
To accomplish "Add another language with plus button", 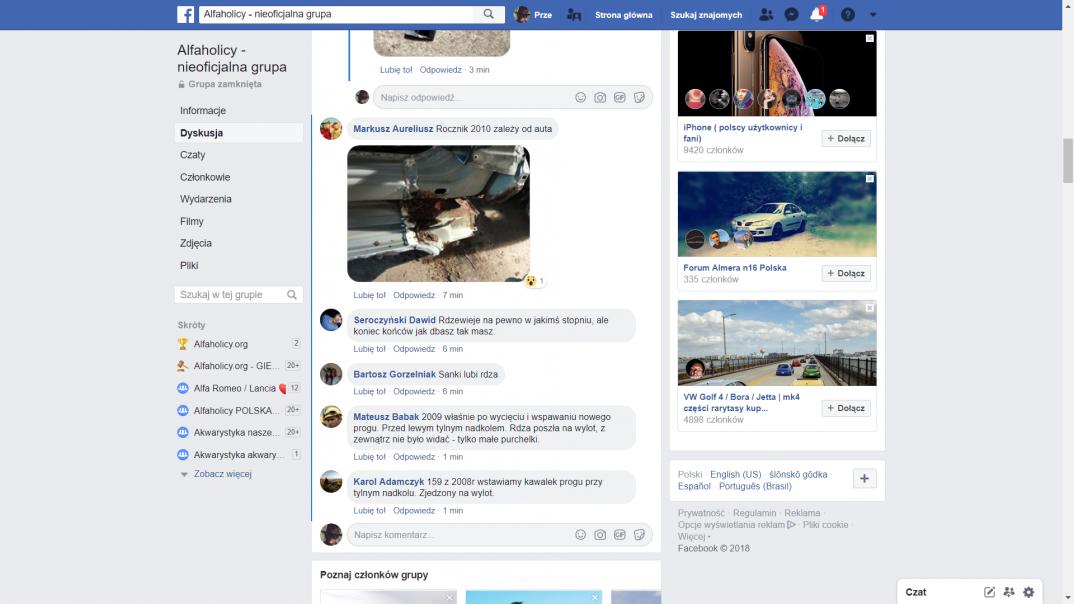I will 864,479.
